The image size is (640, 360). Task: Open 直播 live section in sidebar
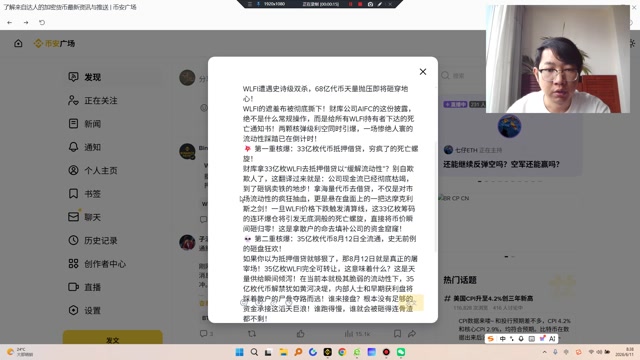click(x=114, y=287)
